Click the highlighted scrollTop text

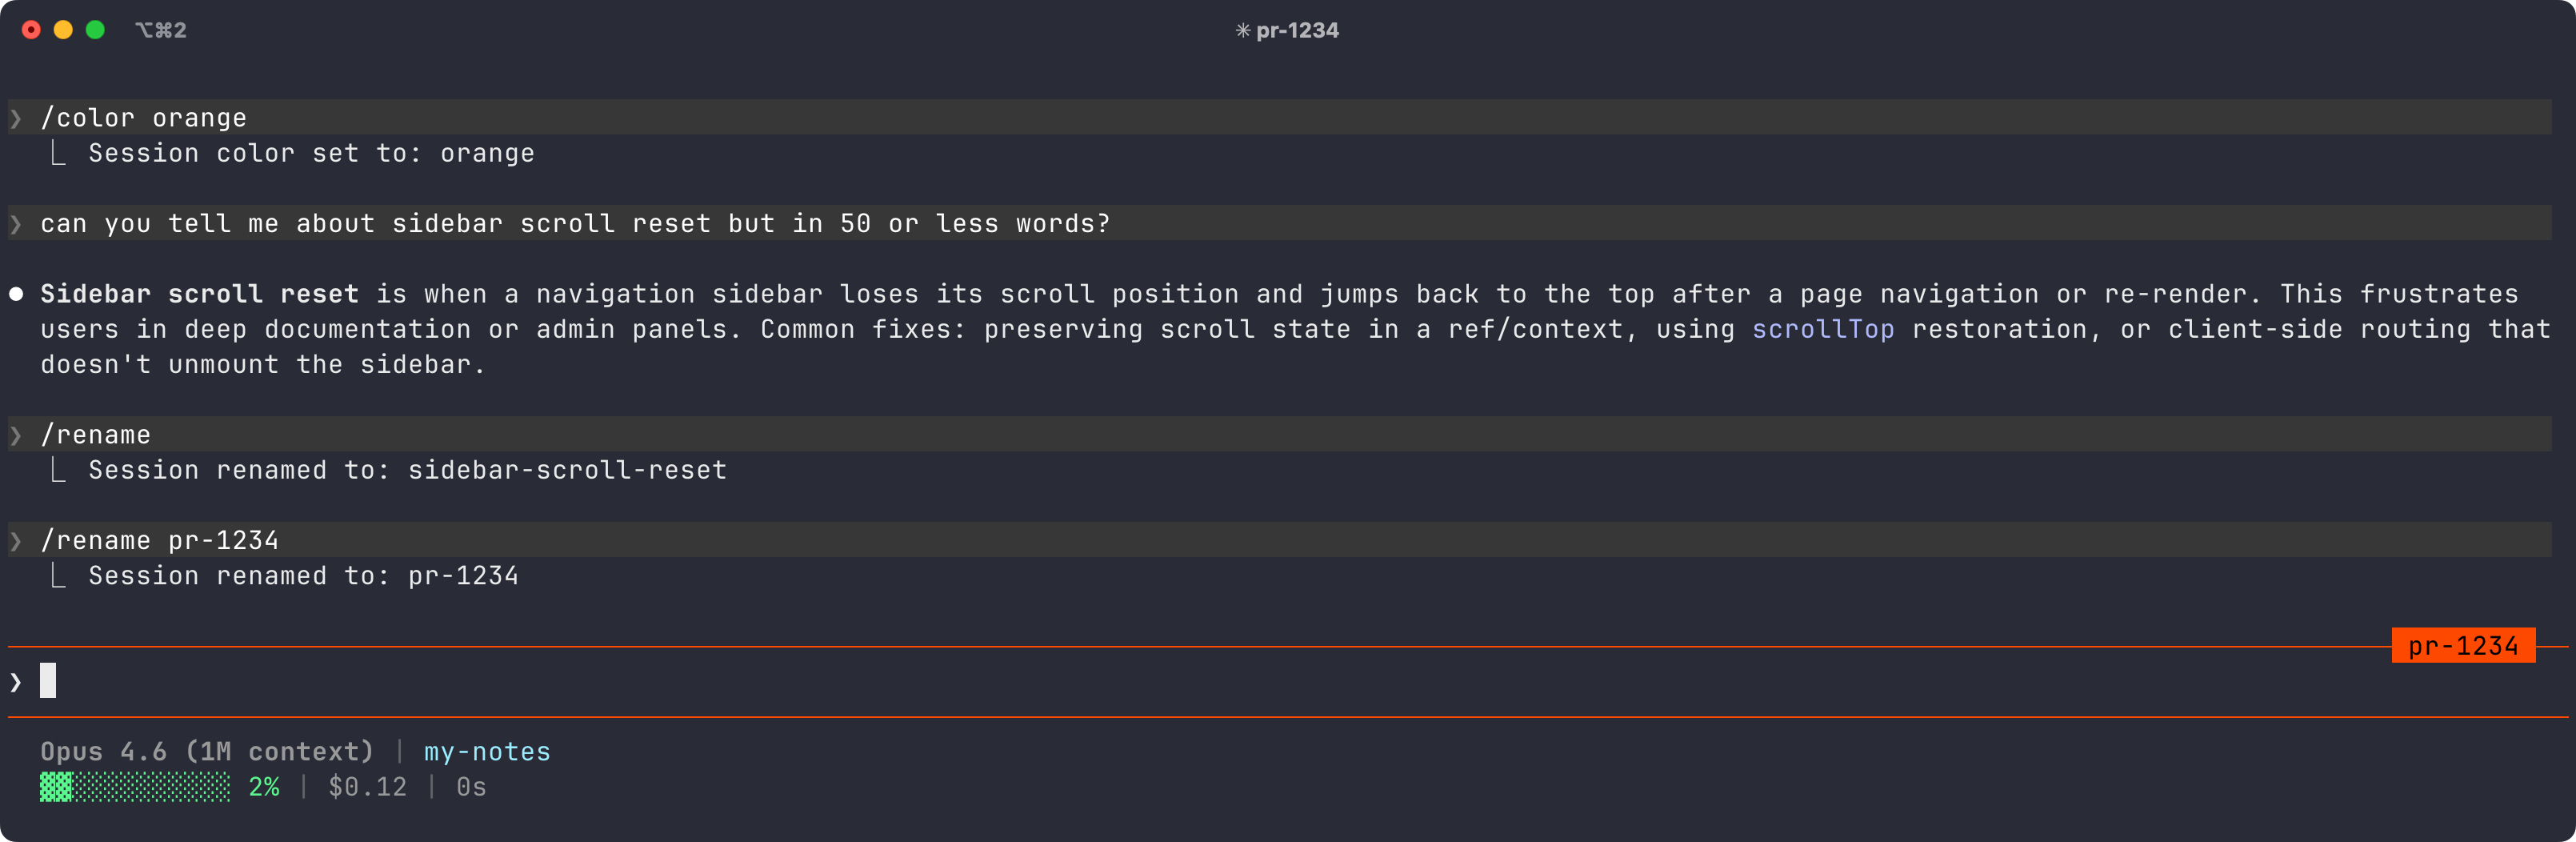1822,328
